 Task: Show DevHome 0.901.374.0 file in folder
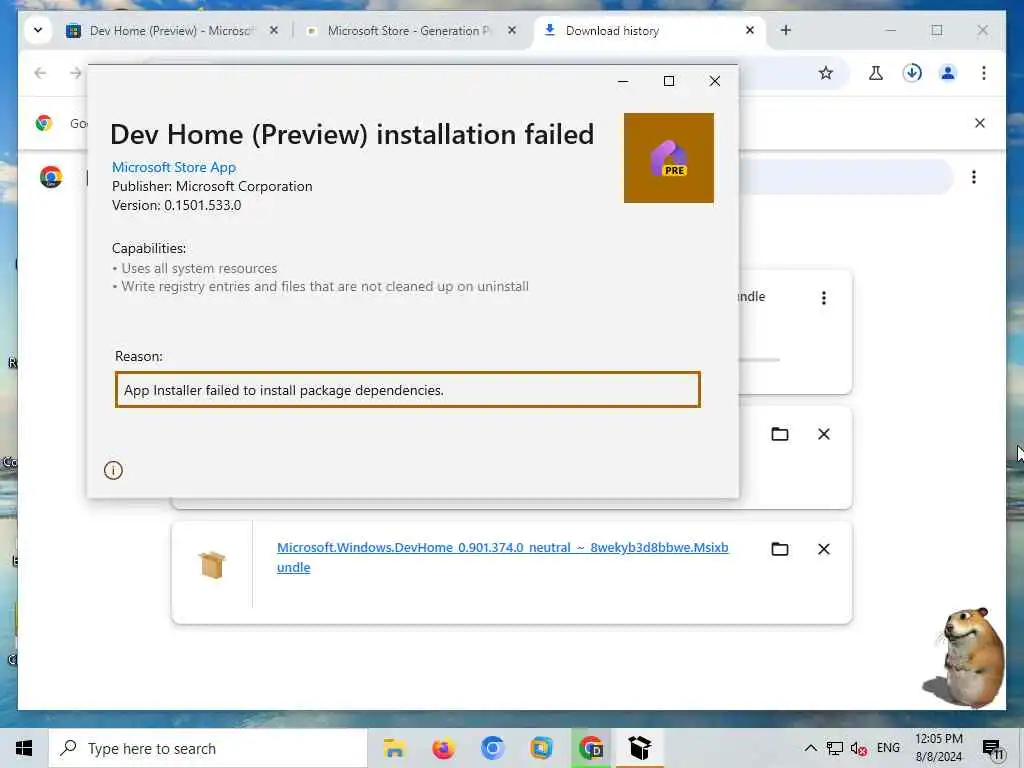click(780, 549)
